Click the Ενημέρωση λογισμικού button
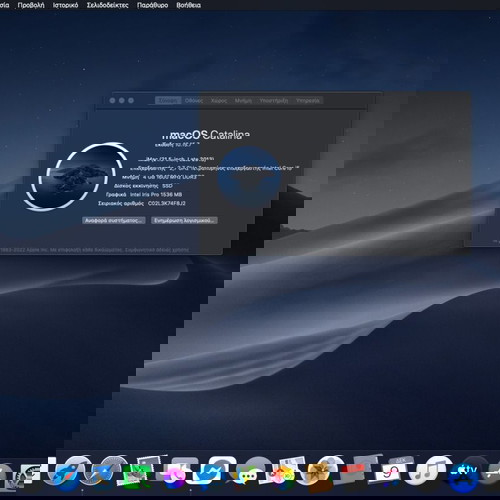500x500 pixels. tap(184, 220)
